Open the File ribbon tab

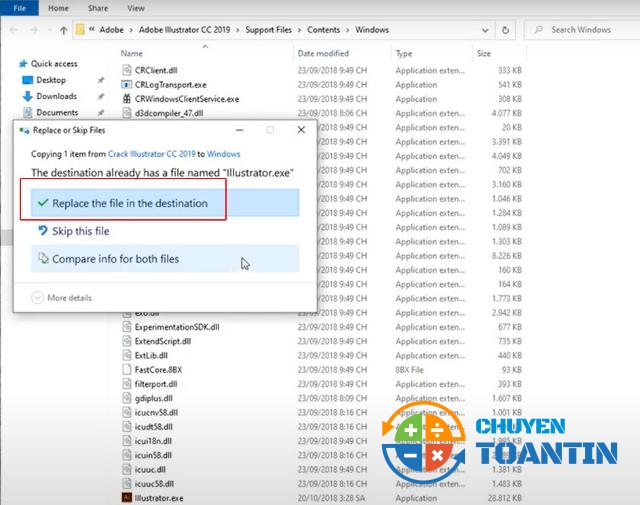pyautogui.click(x=19, y=8)
